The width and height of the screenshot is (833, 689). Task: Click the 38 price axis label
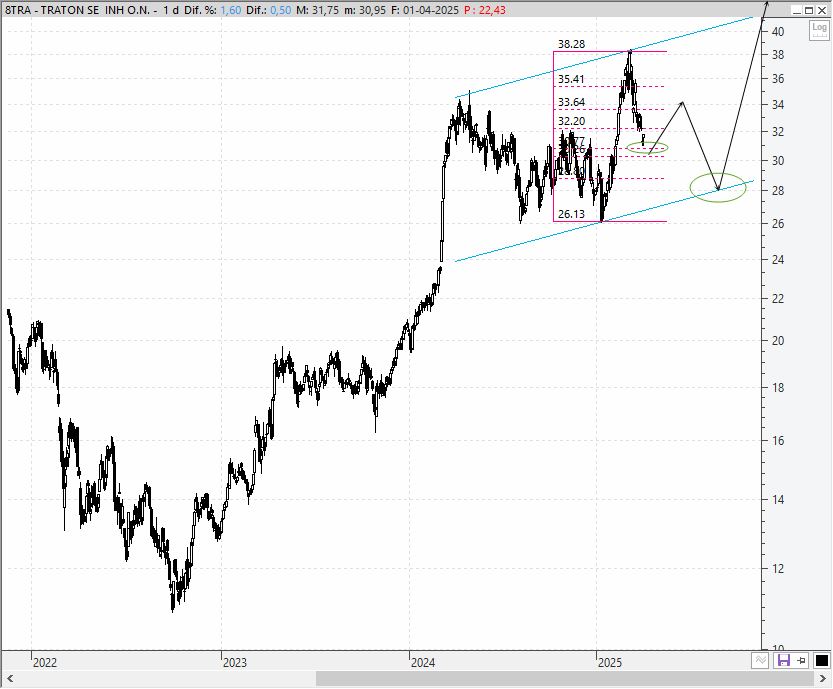(x=778, y=55)
